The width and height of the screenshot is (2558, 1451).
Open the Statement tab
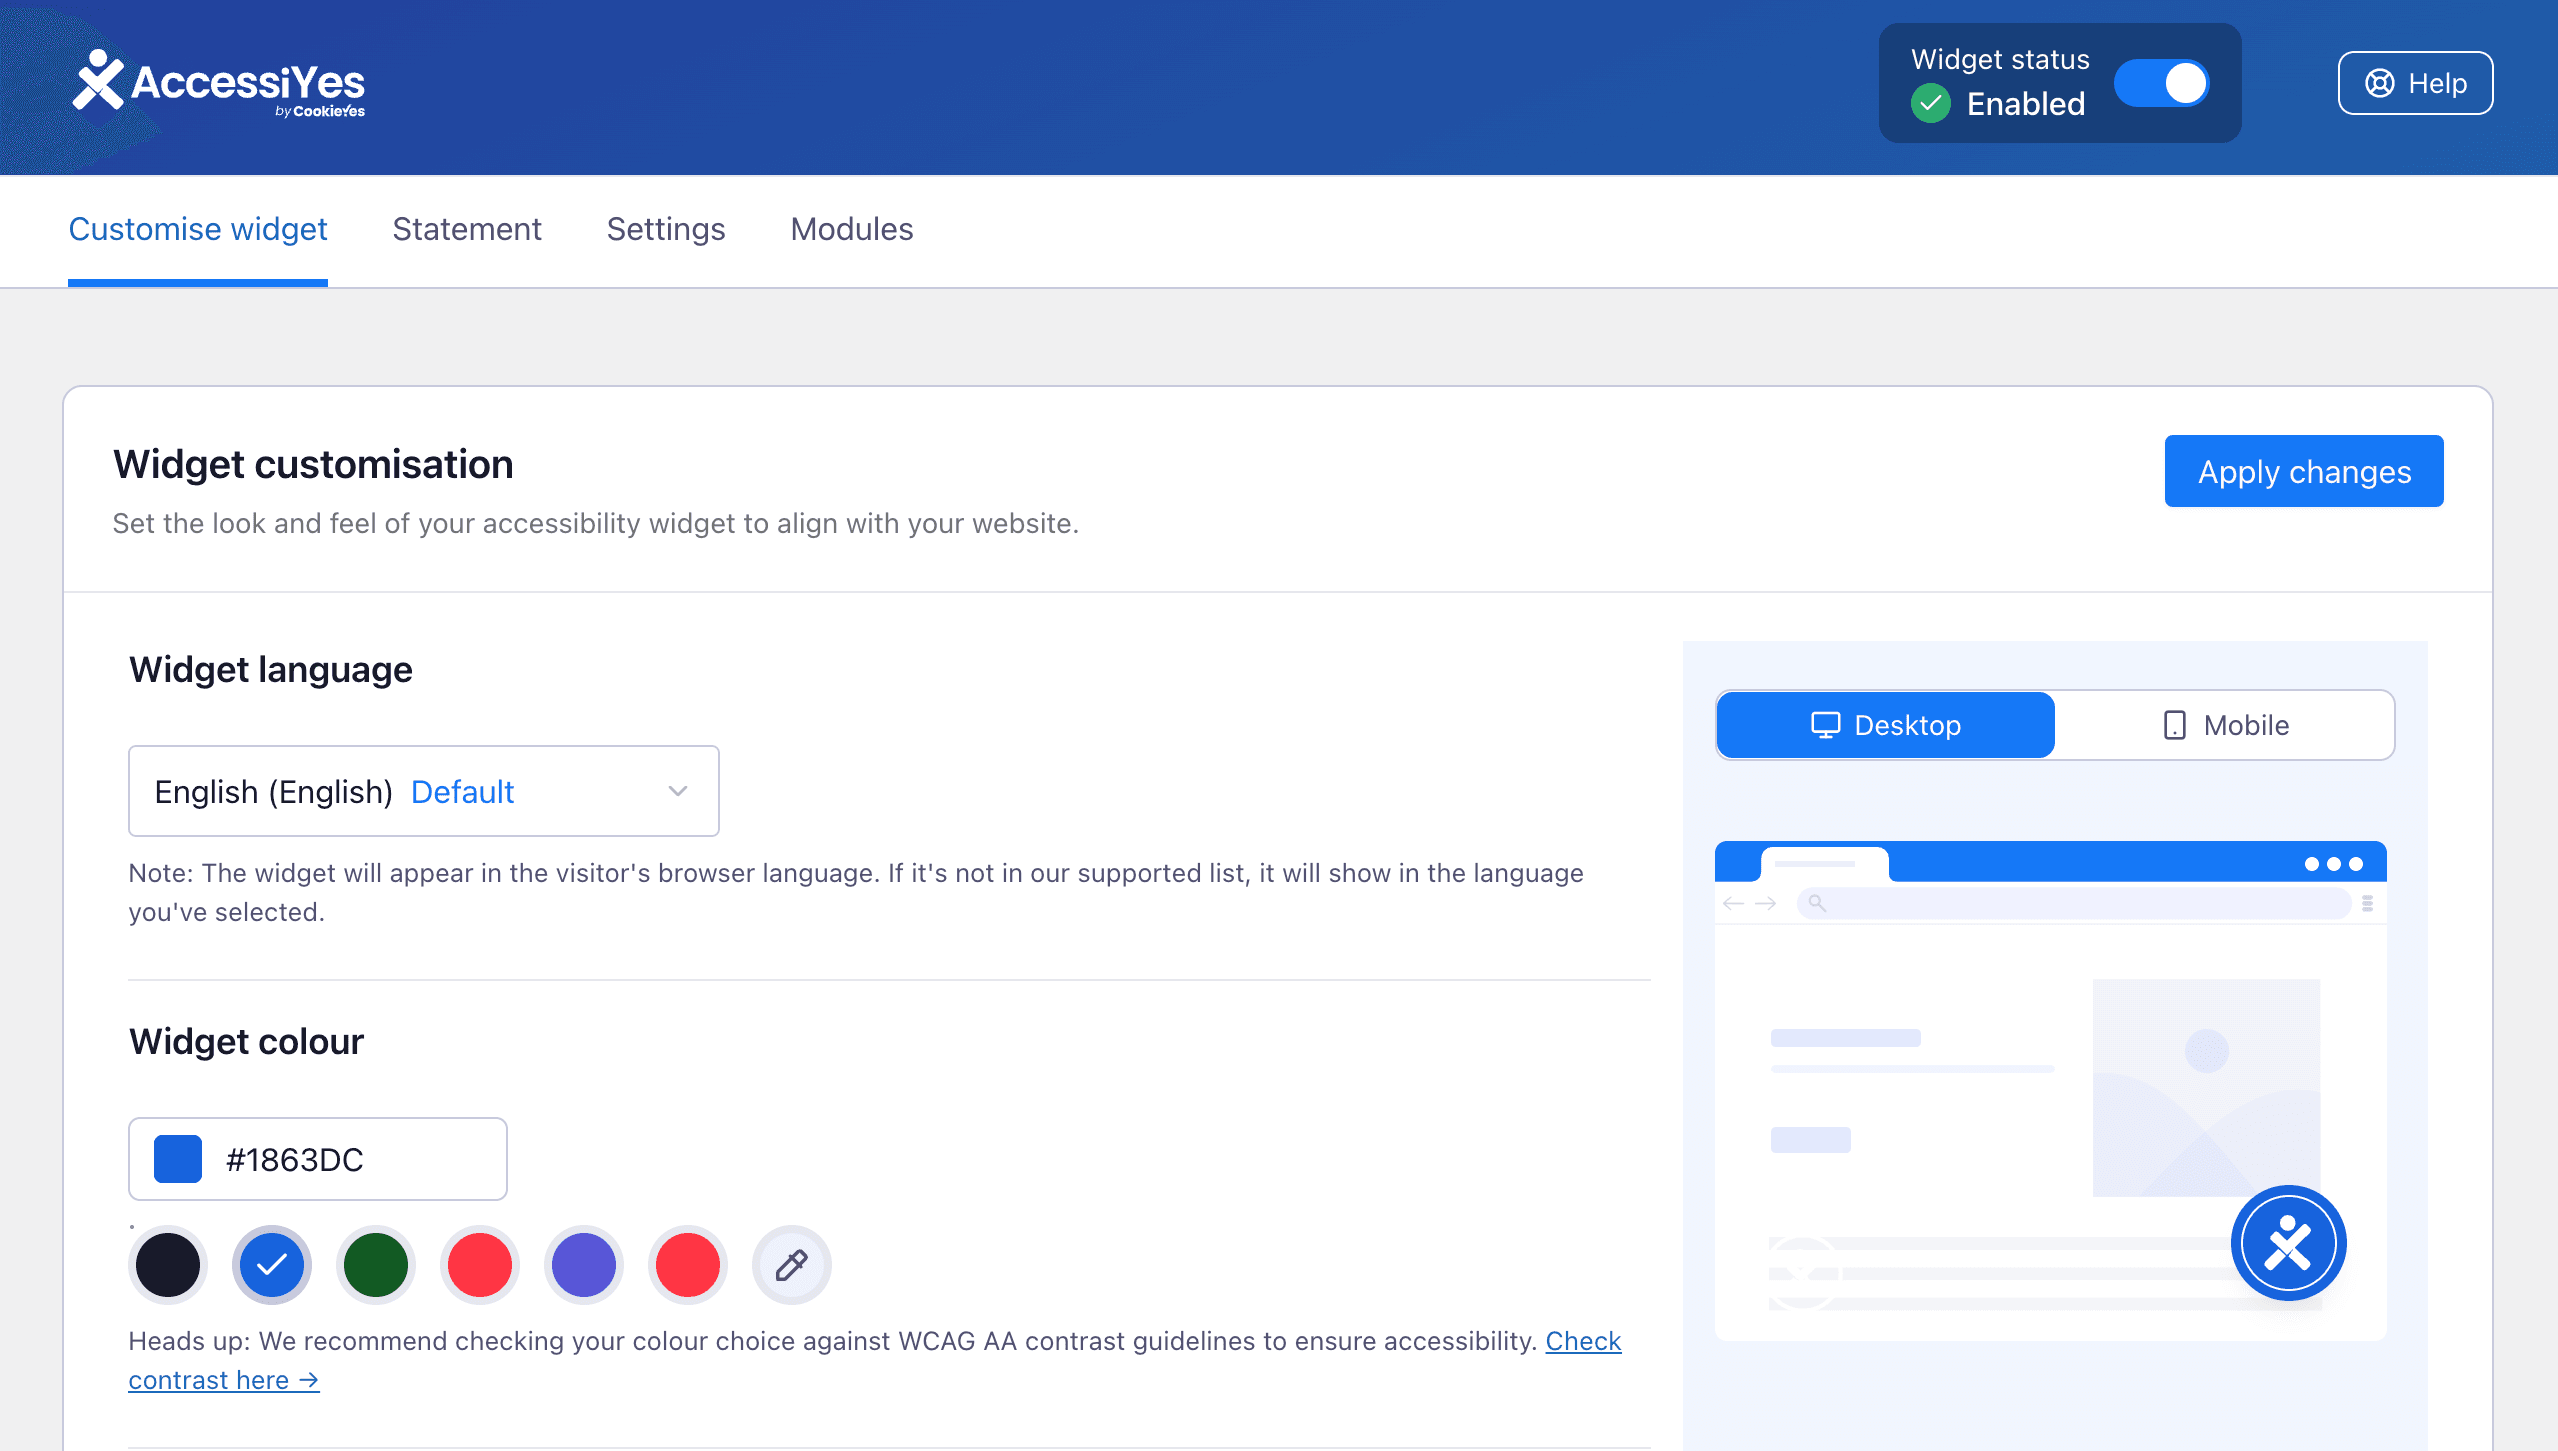point(467,229)
